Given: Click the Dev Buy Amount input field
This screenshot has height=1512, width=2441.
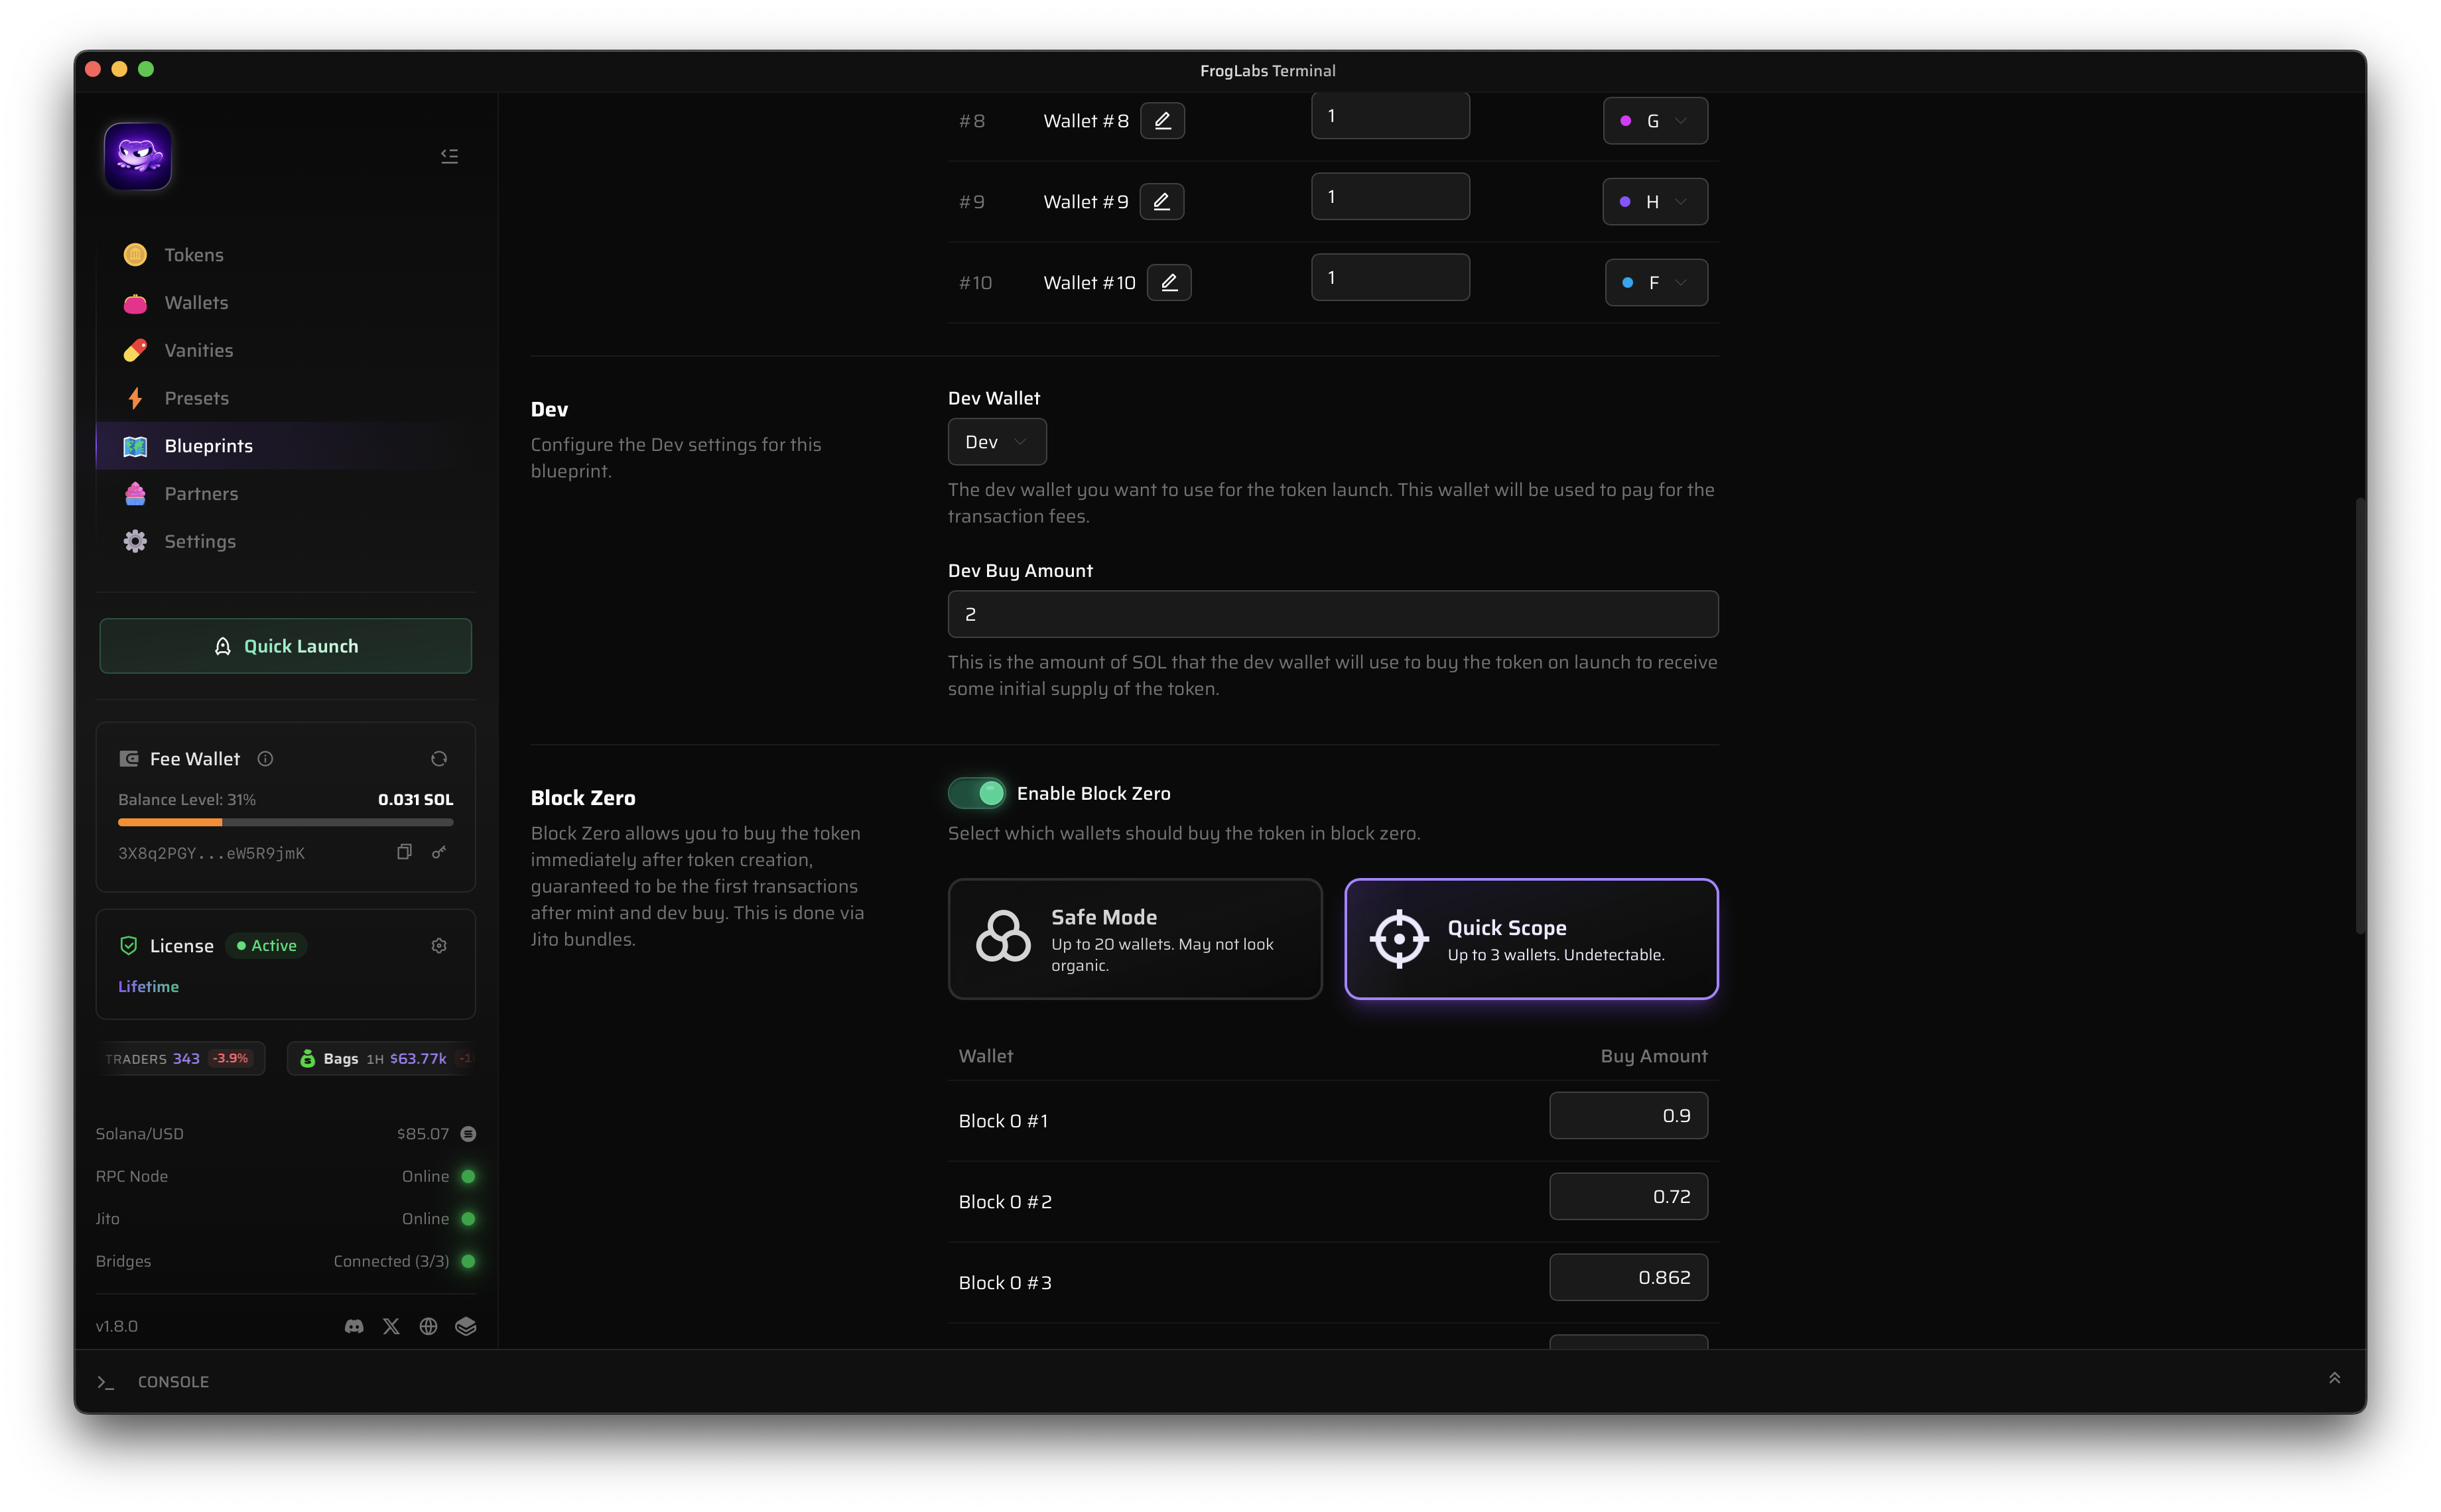Looking at the screenshot, I should click(1333, 614).
